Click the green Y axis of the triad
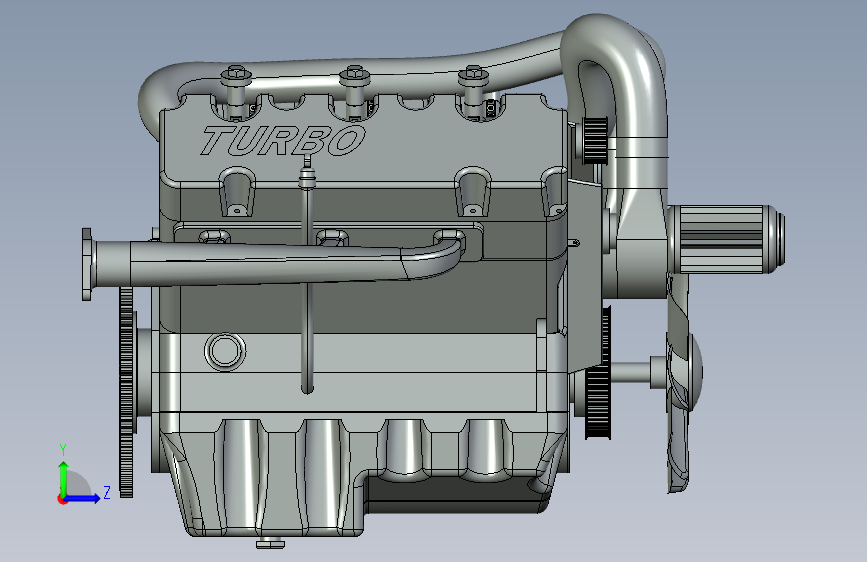Image resolution: width=867 pixels, height=562 pixels. [64, 479]
